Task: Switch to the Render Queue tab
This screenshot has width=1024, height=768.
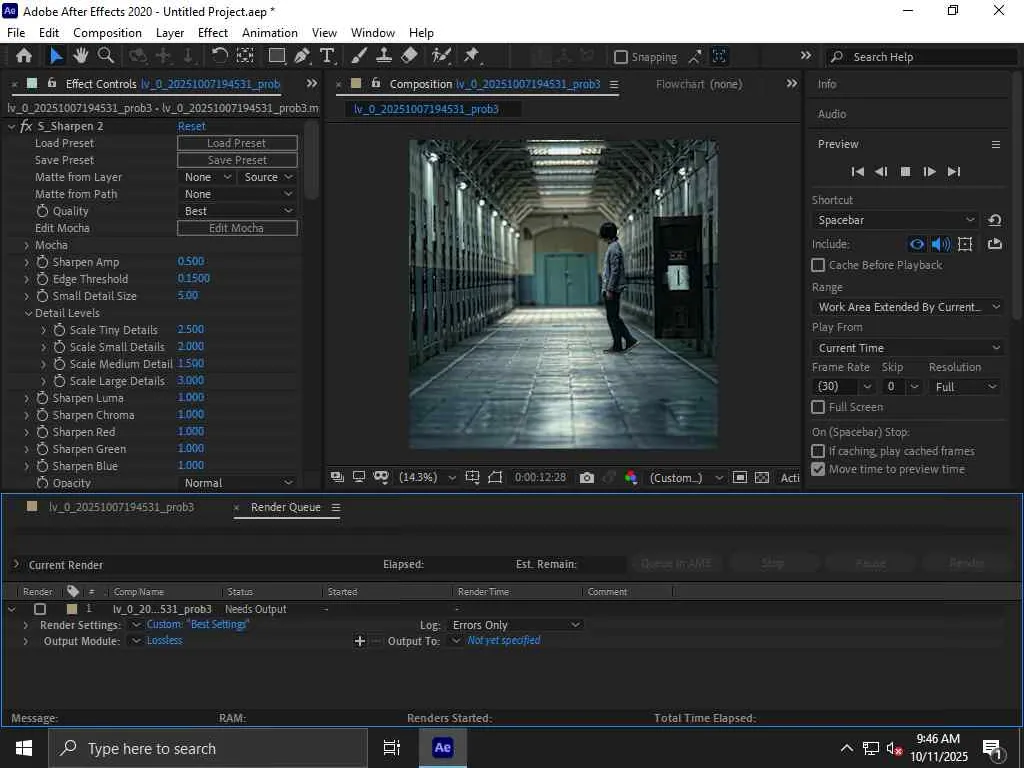Action: [285, 507]
